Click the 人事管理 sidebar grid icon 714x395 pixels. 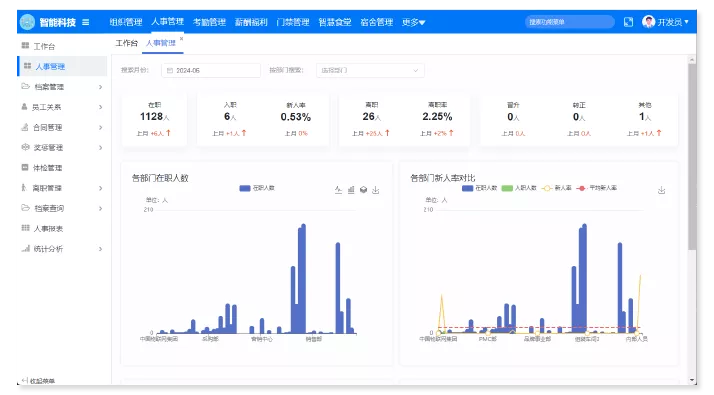pyautogui.click(x=27, y=66)
